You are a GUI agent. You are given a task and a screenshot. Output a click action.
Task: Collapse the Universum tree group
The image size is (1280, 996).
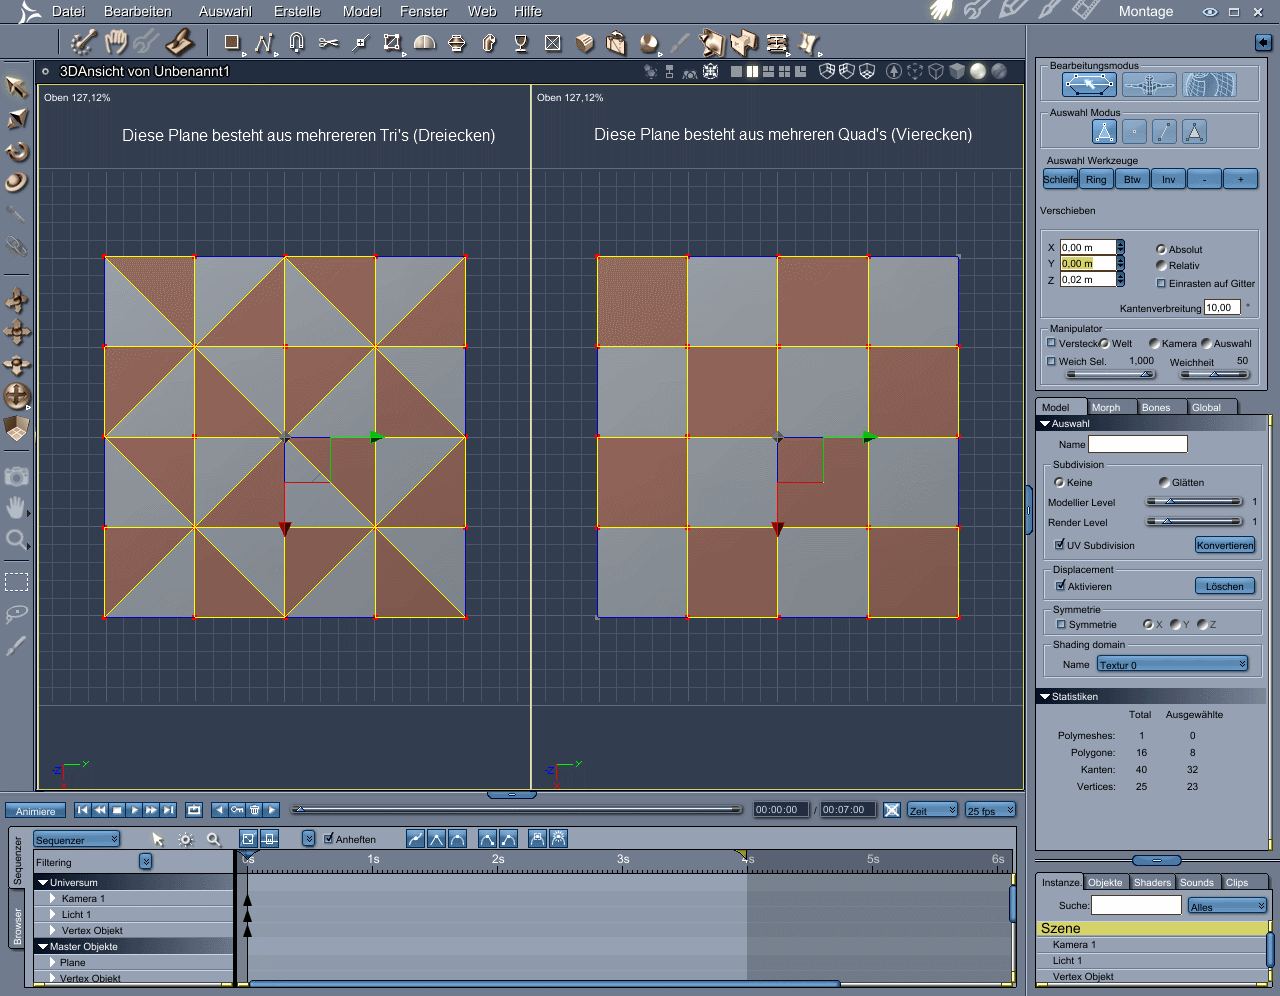[42, 883]
